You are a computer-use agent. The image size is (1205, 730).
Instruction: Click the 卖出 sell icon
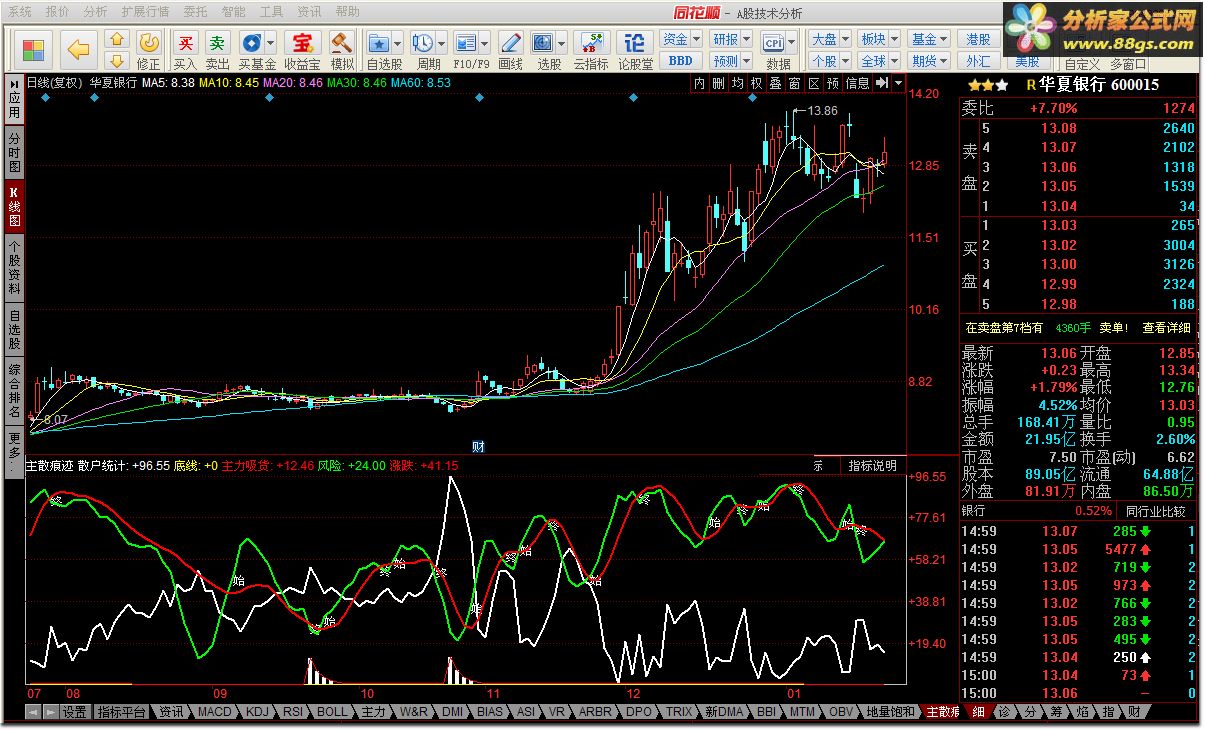(217, 42)
